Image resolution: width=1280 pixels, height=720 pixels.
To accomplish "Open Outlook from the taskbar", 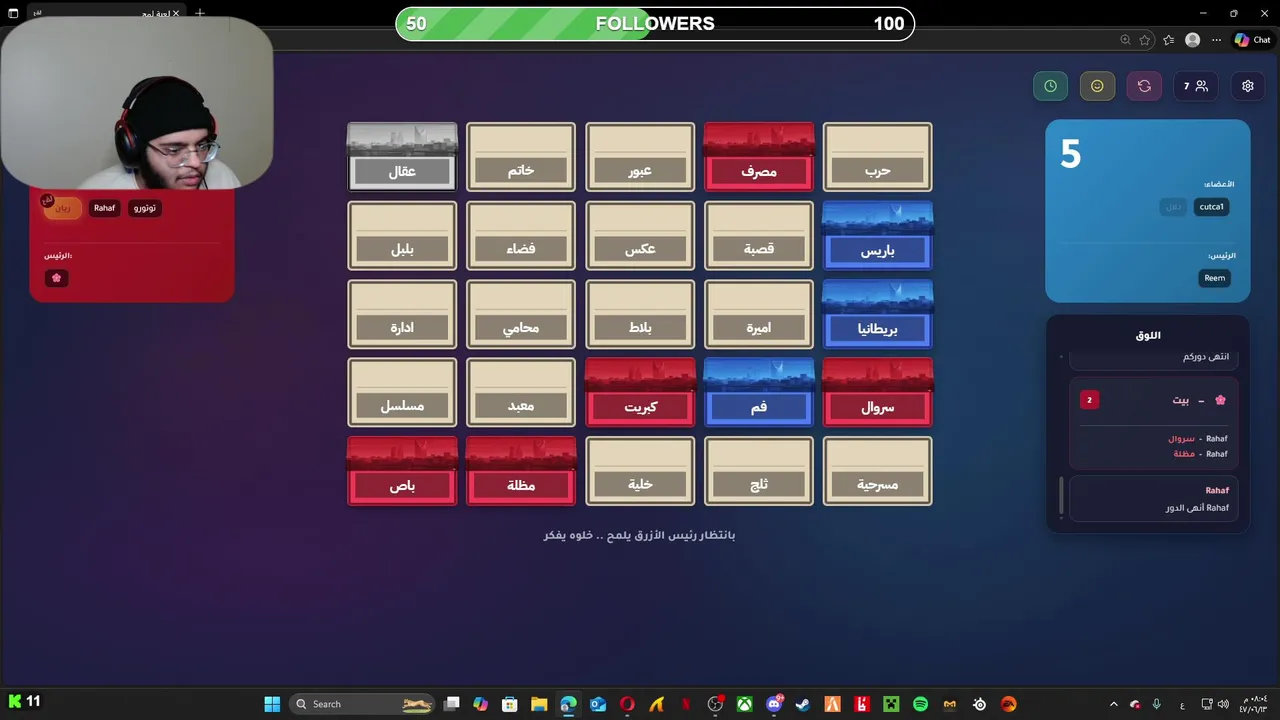I will click(598, 704).
